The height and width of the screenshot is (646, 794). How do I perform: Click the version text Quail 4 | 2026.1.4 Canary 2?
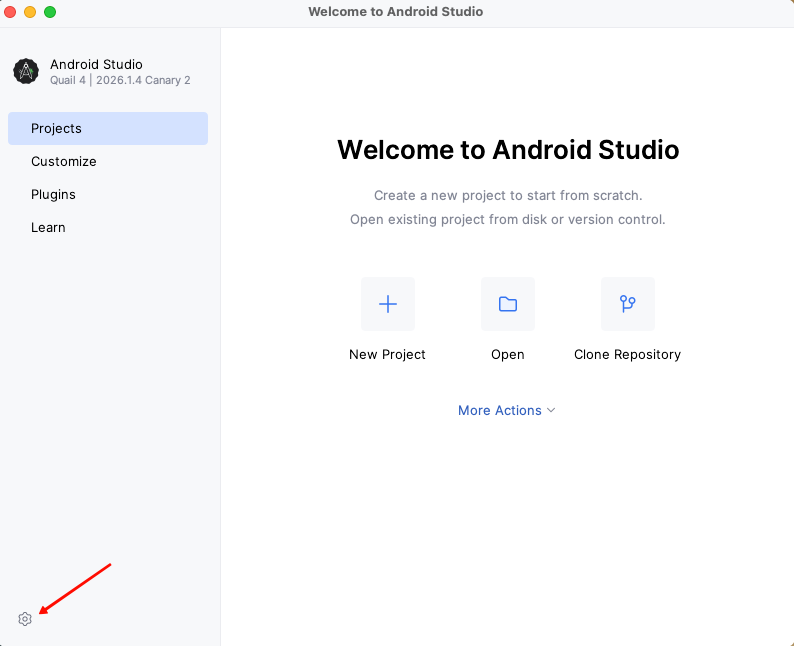click(120, 80)
